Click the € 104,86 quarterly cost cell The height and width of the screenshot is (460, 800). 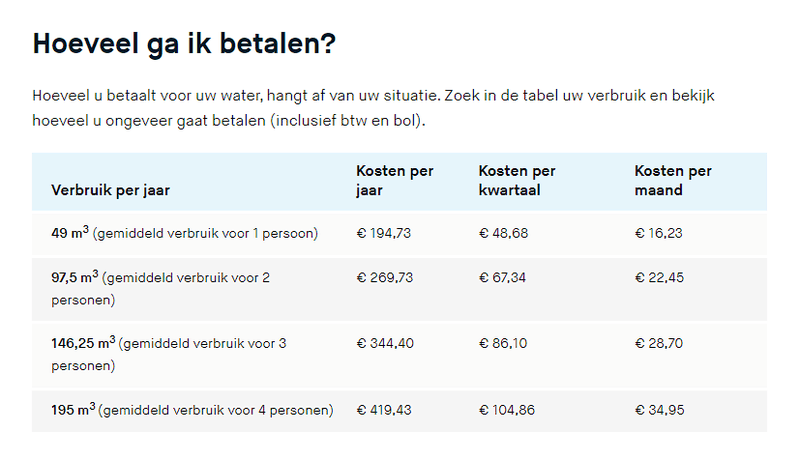508,410
